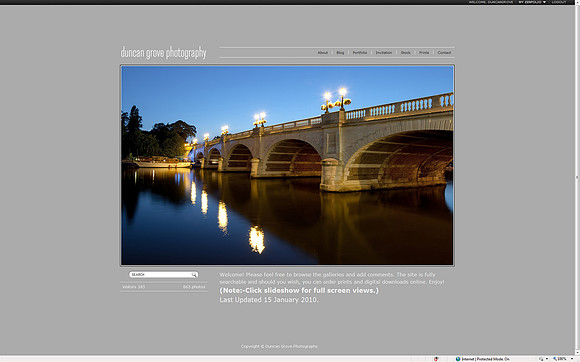
Task: Click the Last Updated 15 January 2010 text
Action: pos(269,300)
